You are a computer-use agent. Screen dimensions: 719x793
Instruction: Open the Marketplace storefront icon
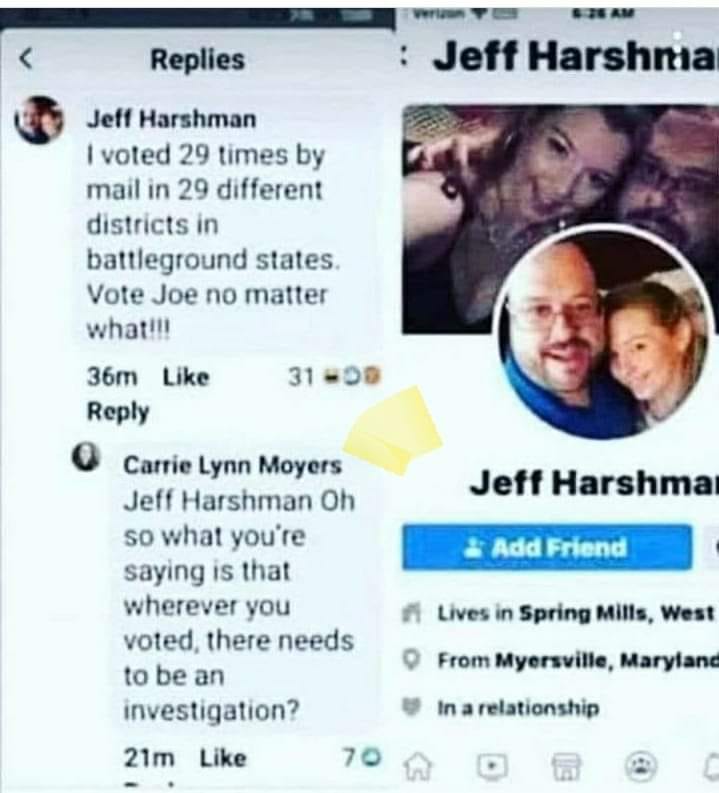tap(566, 766)
